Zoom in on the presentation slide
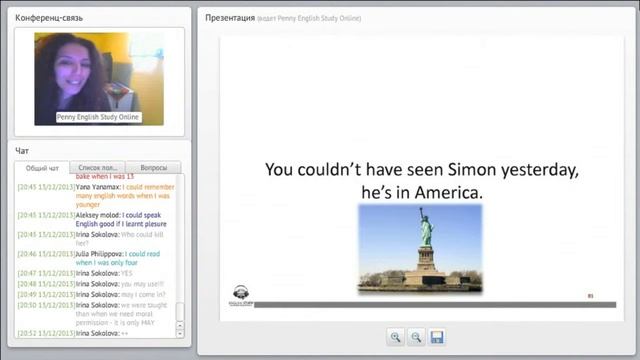Viewport: 640px width, 360px height. click(x=395, y=337)
